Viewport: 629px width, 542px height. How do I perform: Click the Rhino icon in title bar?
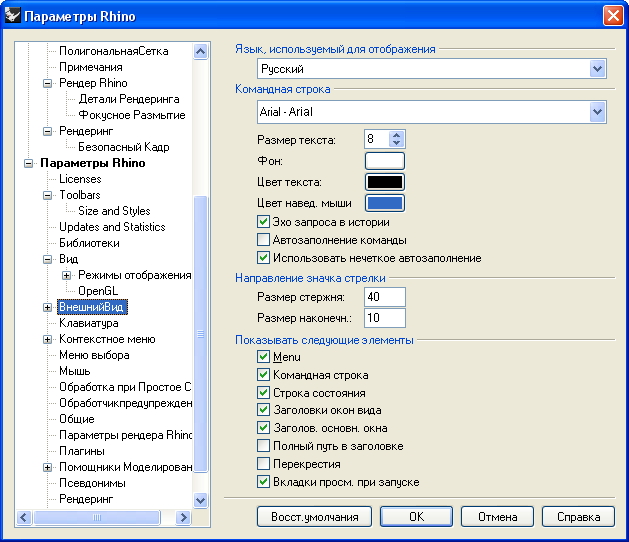pyautogui.click(x=13, y=16)
